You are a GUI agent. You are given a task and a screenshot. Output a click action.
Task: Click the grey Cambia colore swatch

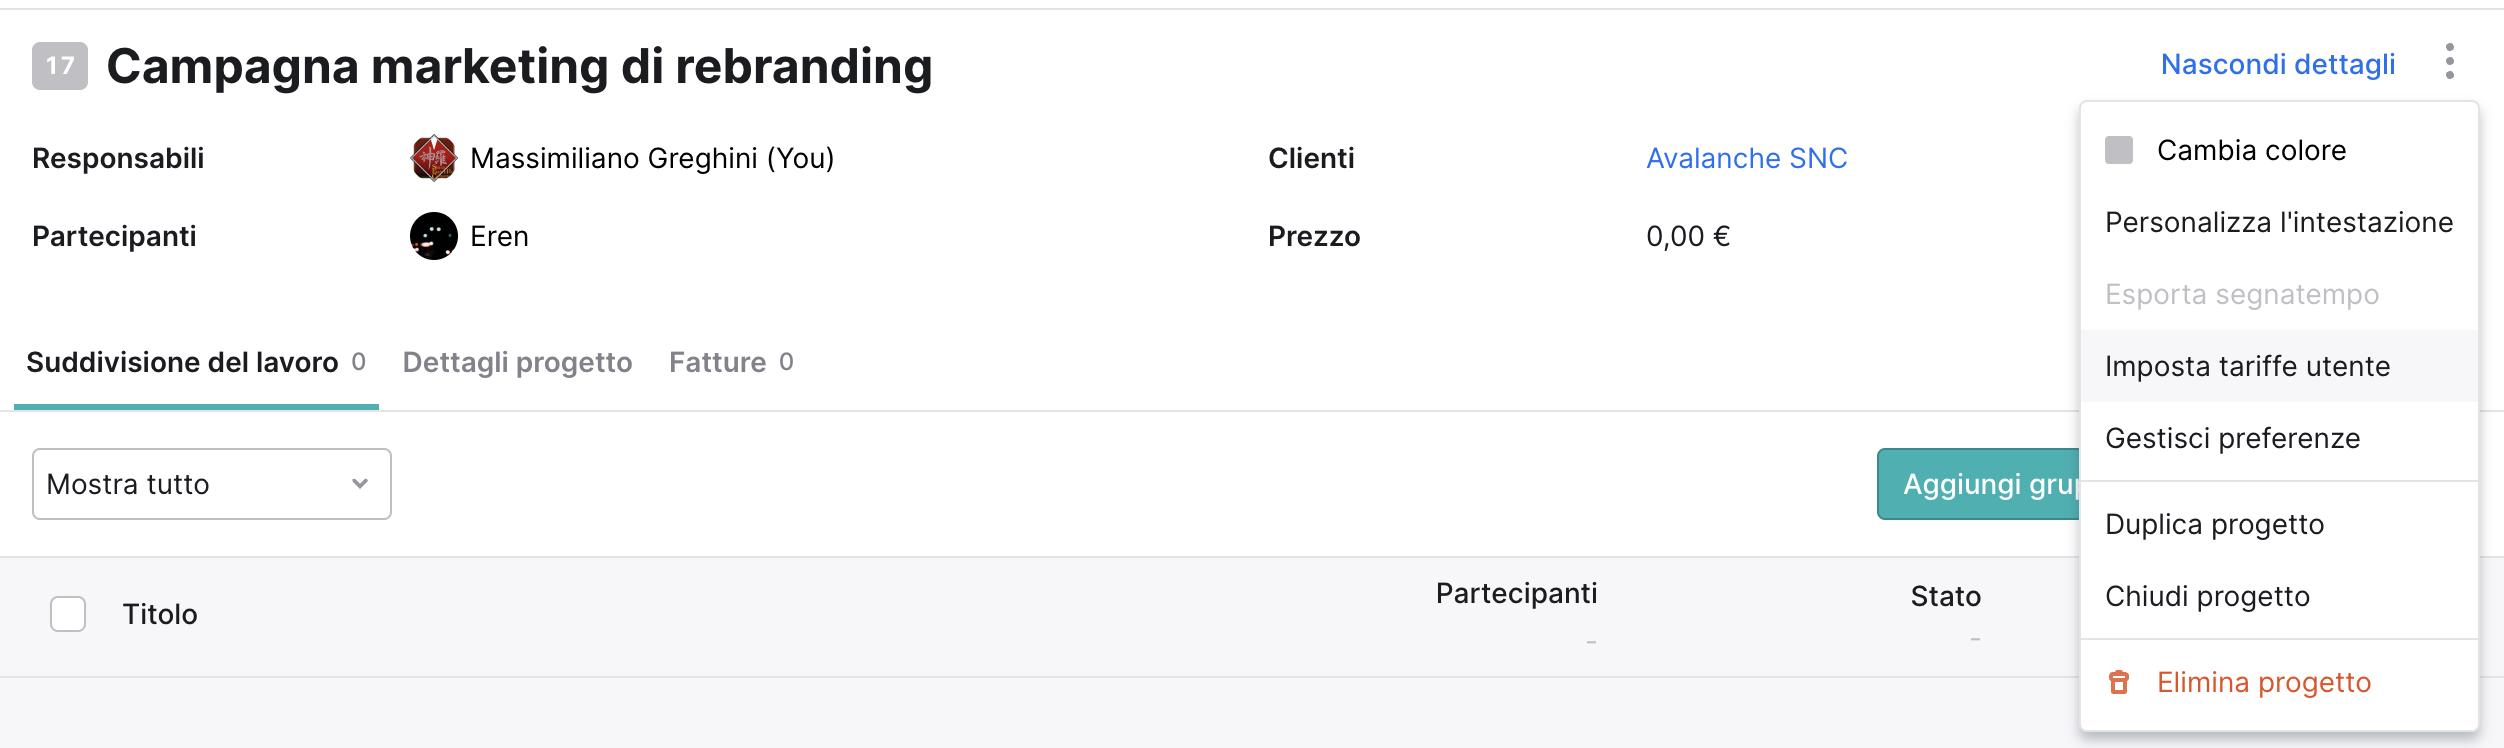(2118, 150)
